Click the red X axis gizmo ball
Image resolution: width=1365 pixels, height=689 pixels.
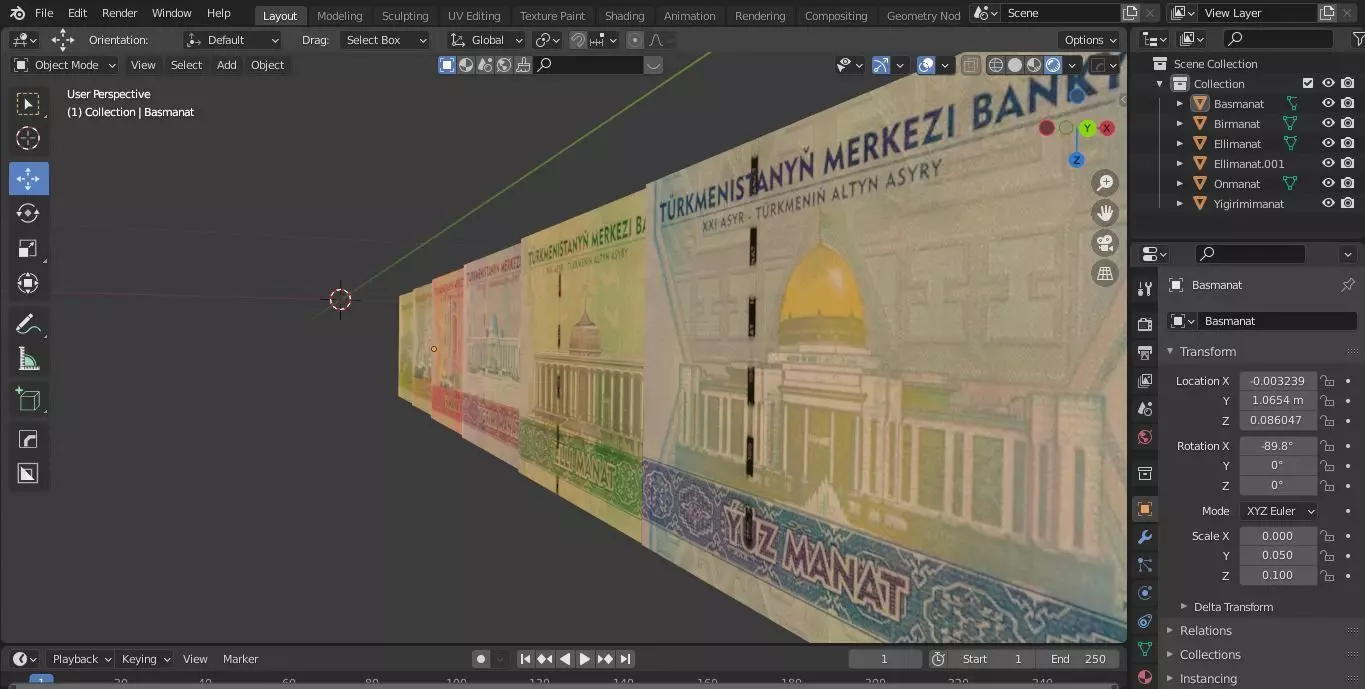(1107, 128)
